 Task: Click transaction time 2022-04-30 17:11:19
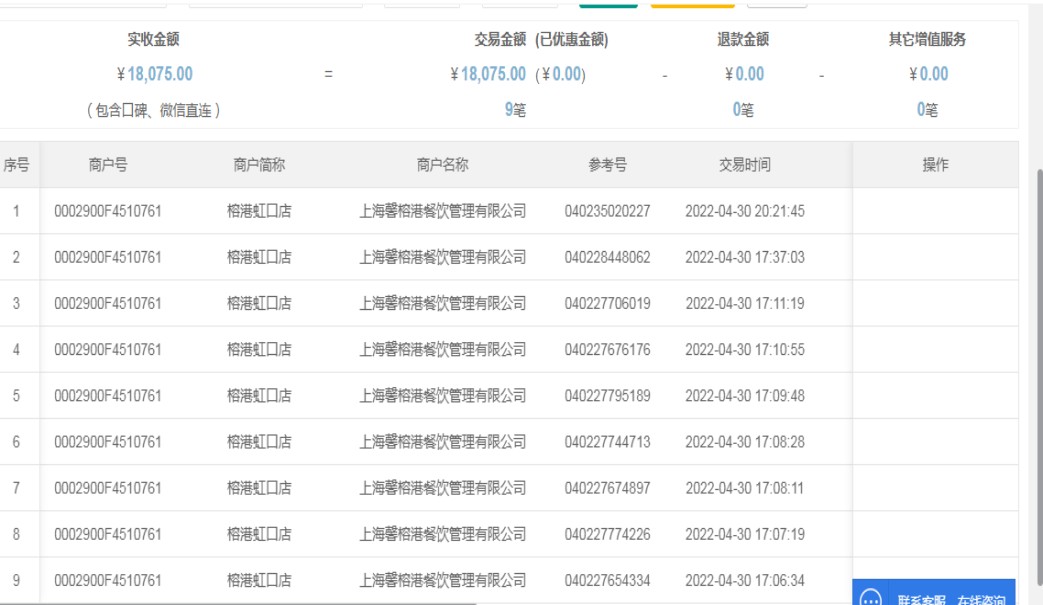(744, 303)
